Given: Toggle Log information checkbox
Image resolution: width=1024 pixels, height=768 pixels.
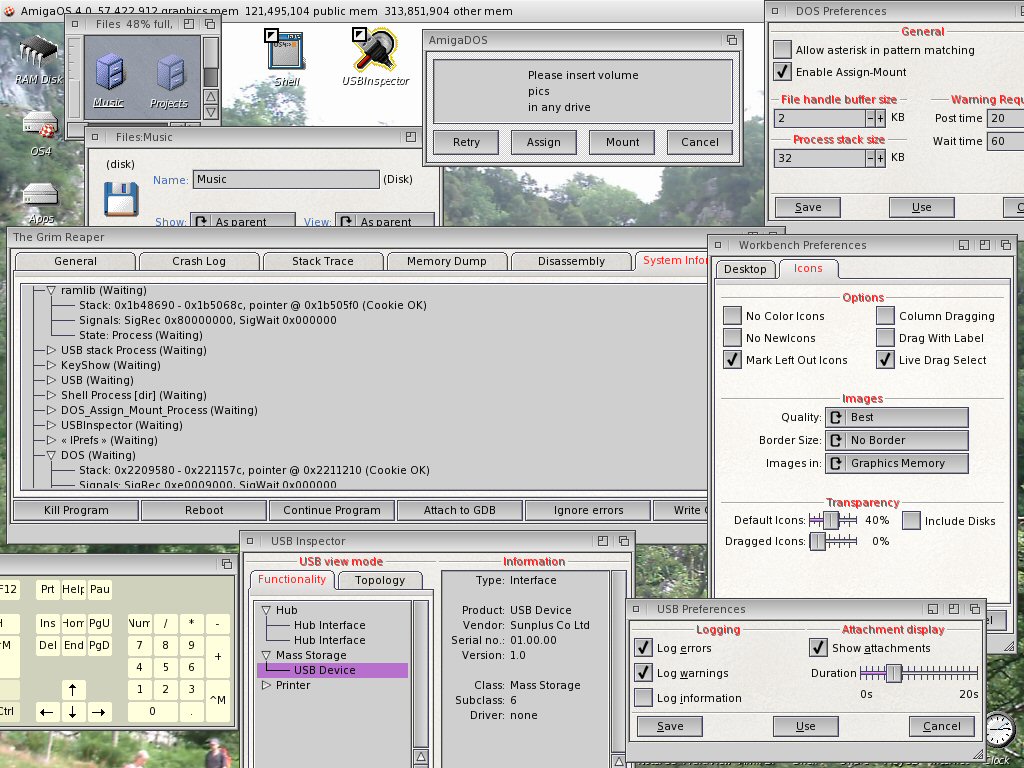Looking at the screenshot, I should (x=643, y=698).
